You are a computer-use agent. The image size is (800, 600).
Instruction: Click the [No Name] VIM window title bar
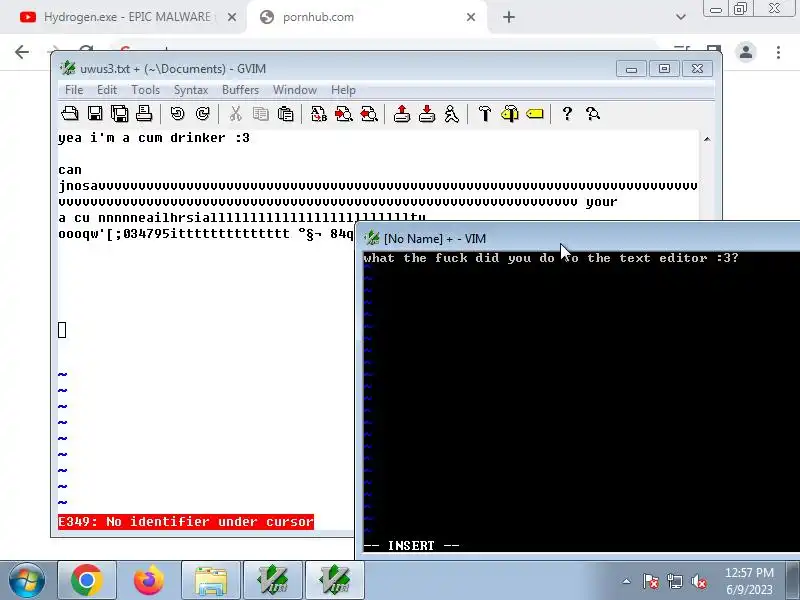coord(577,238)
